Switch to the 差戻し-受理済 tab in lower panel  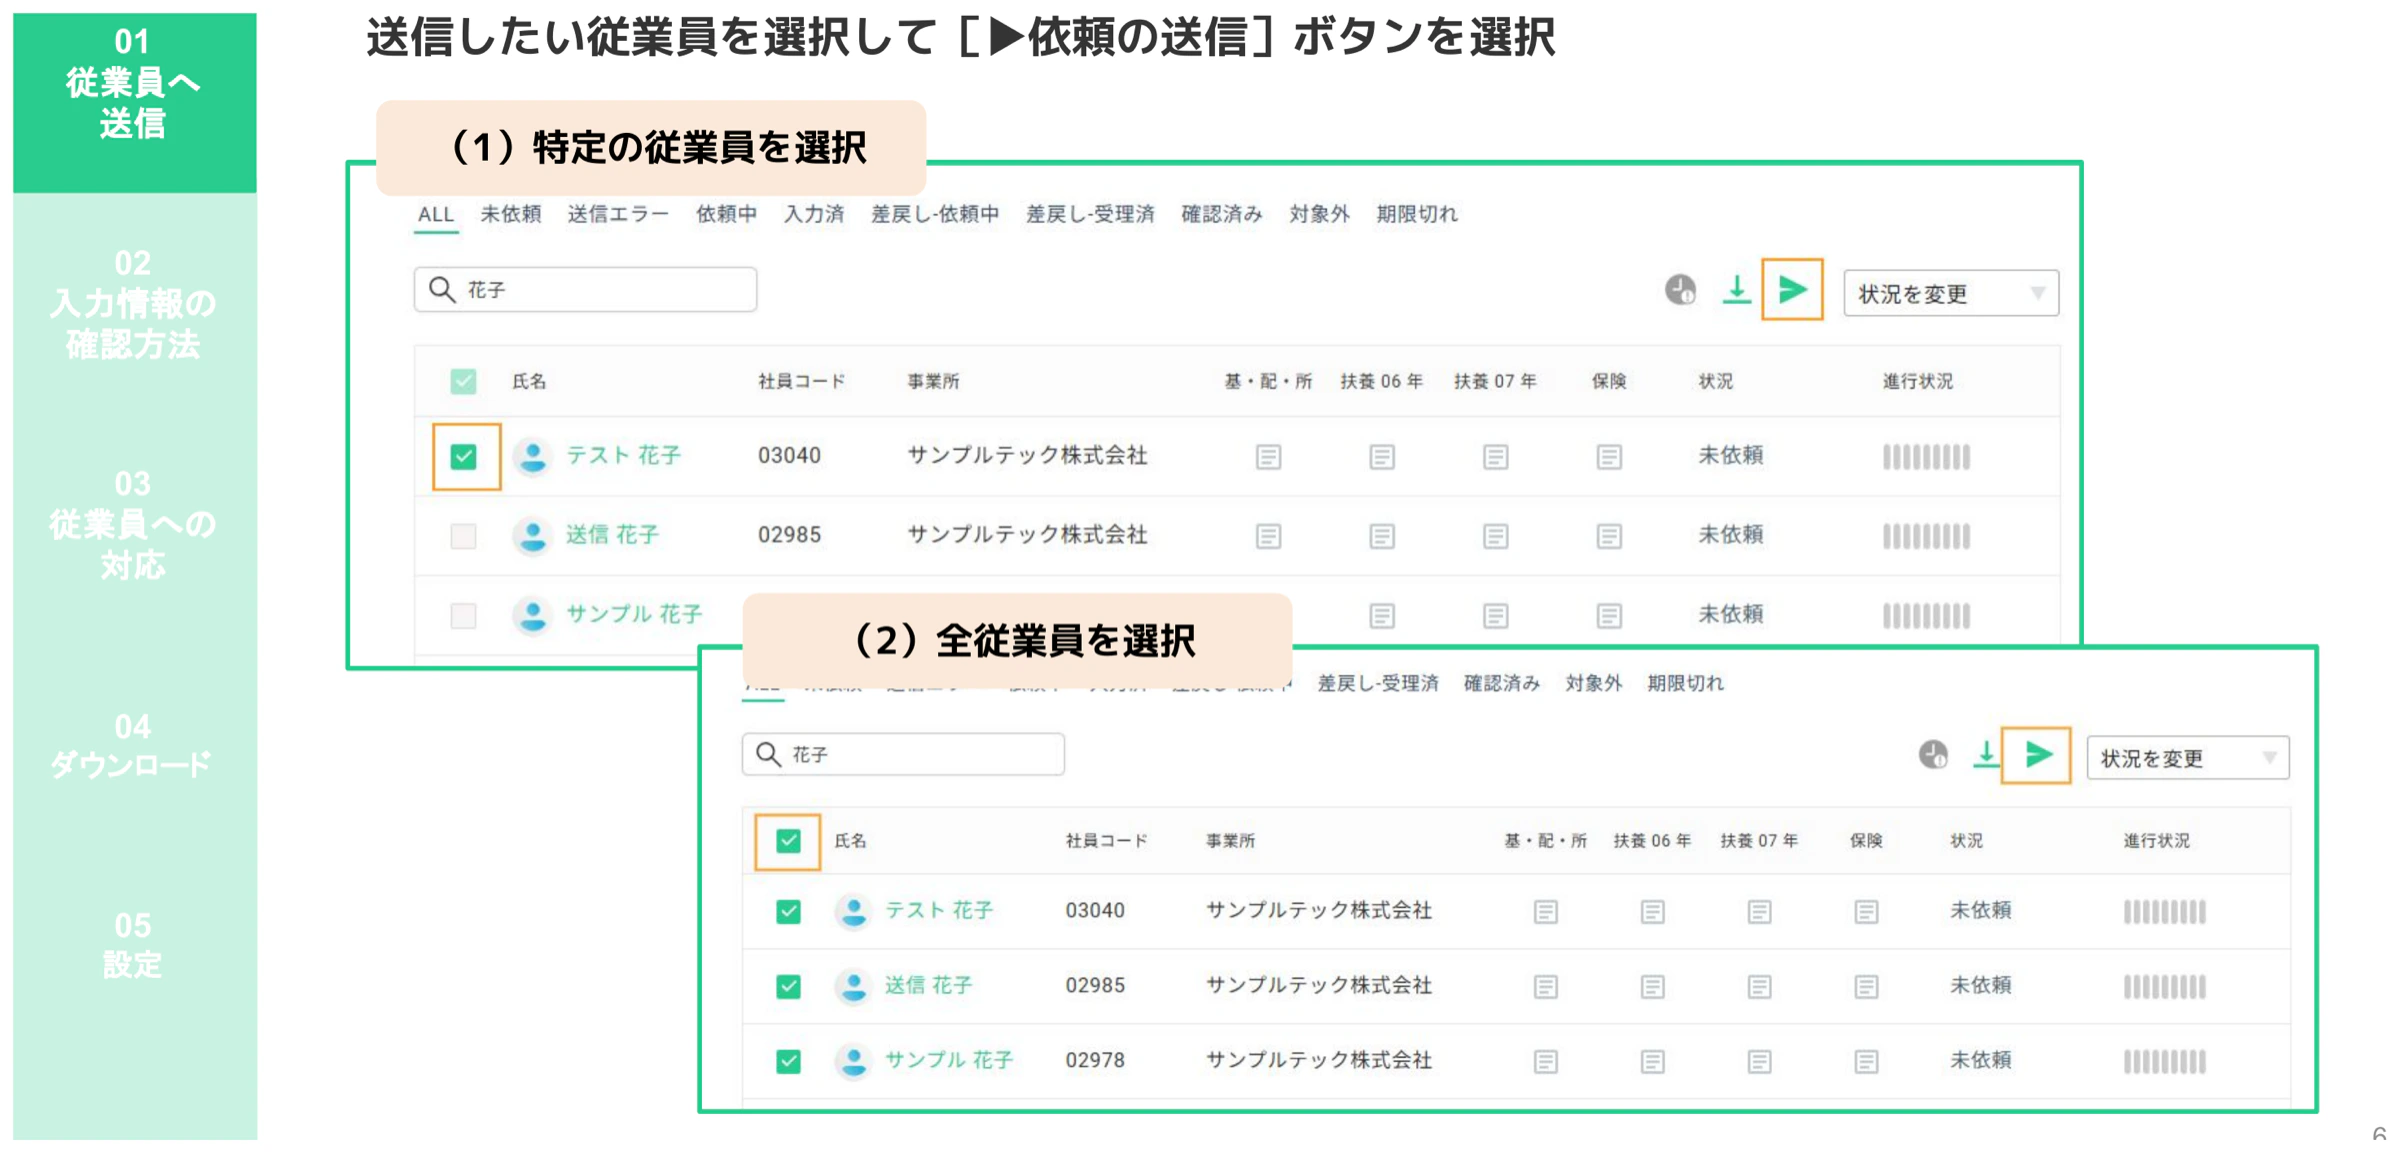1378,683
